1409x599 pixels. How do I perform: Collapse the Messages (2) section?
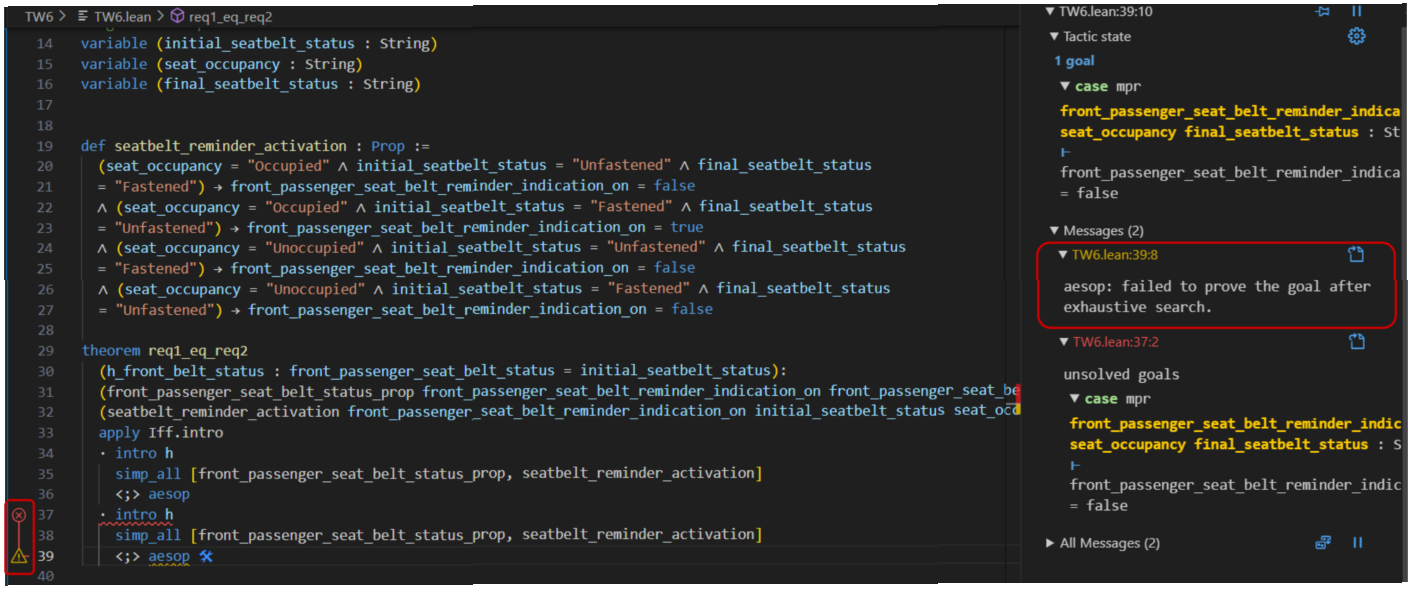[1054, 231]
